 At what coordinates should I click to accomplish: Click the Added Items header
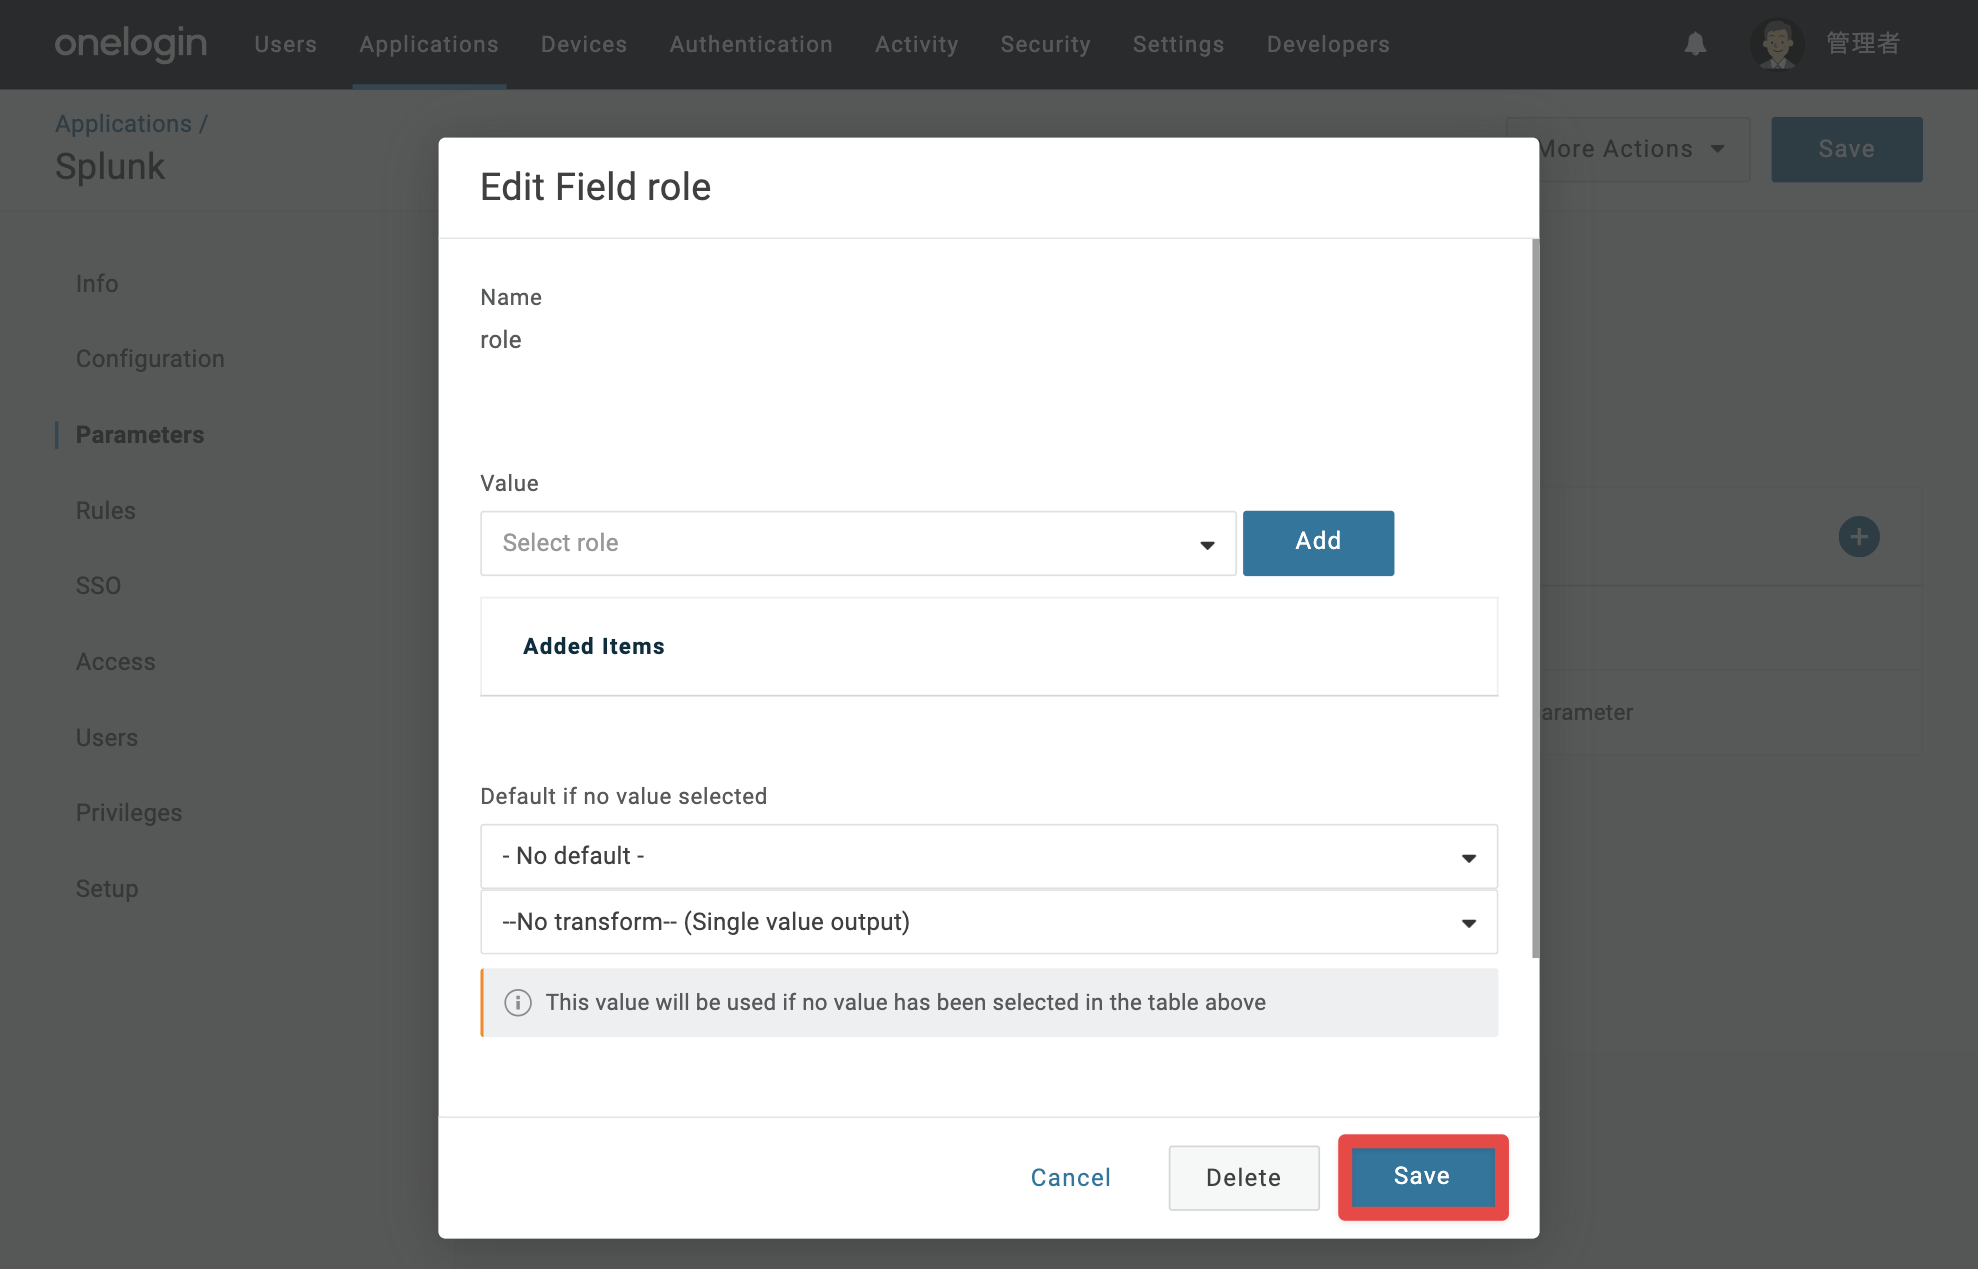594,646
